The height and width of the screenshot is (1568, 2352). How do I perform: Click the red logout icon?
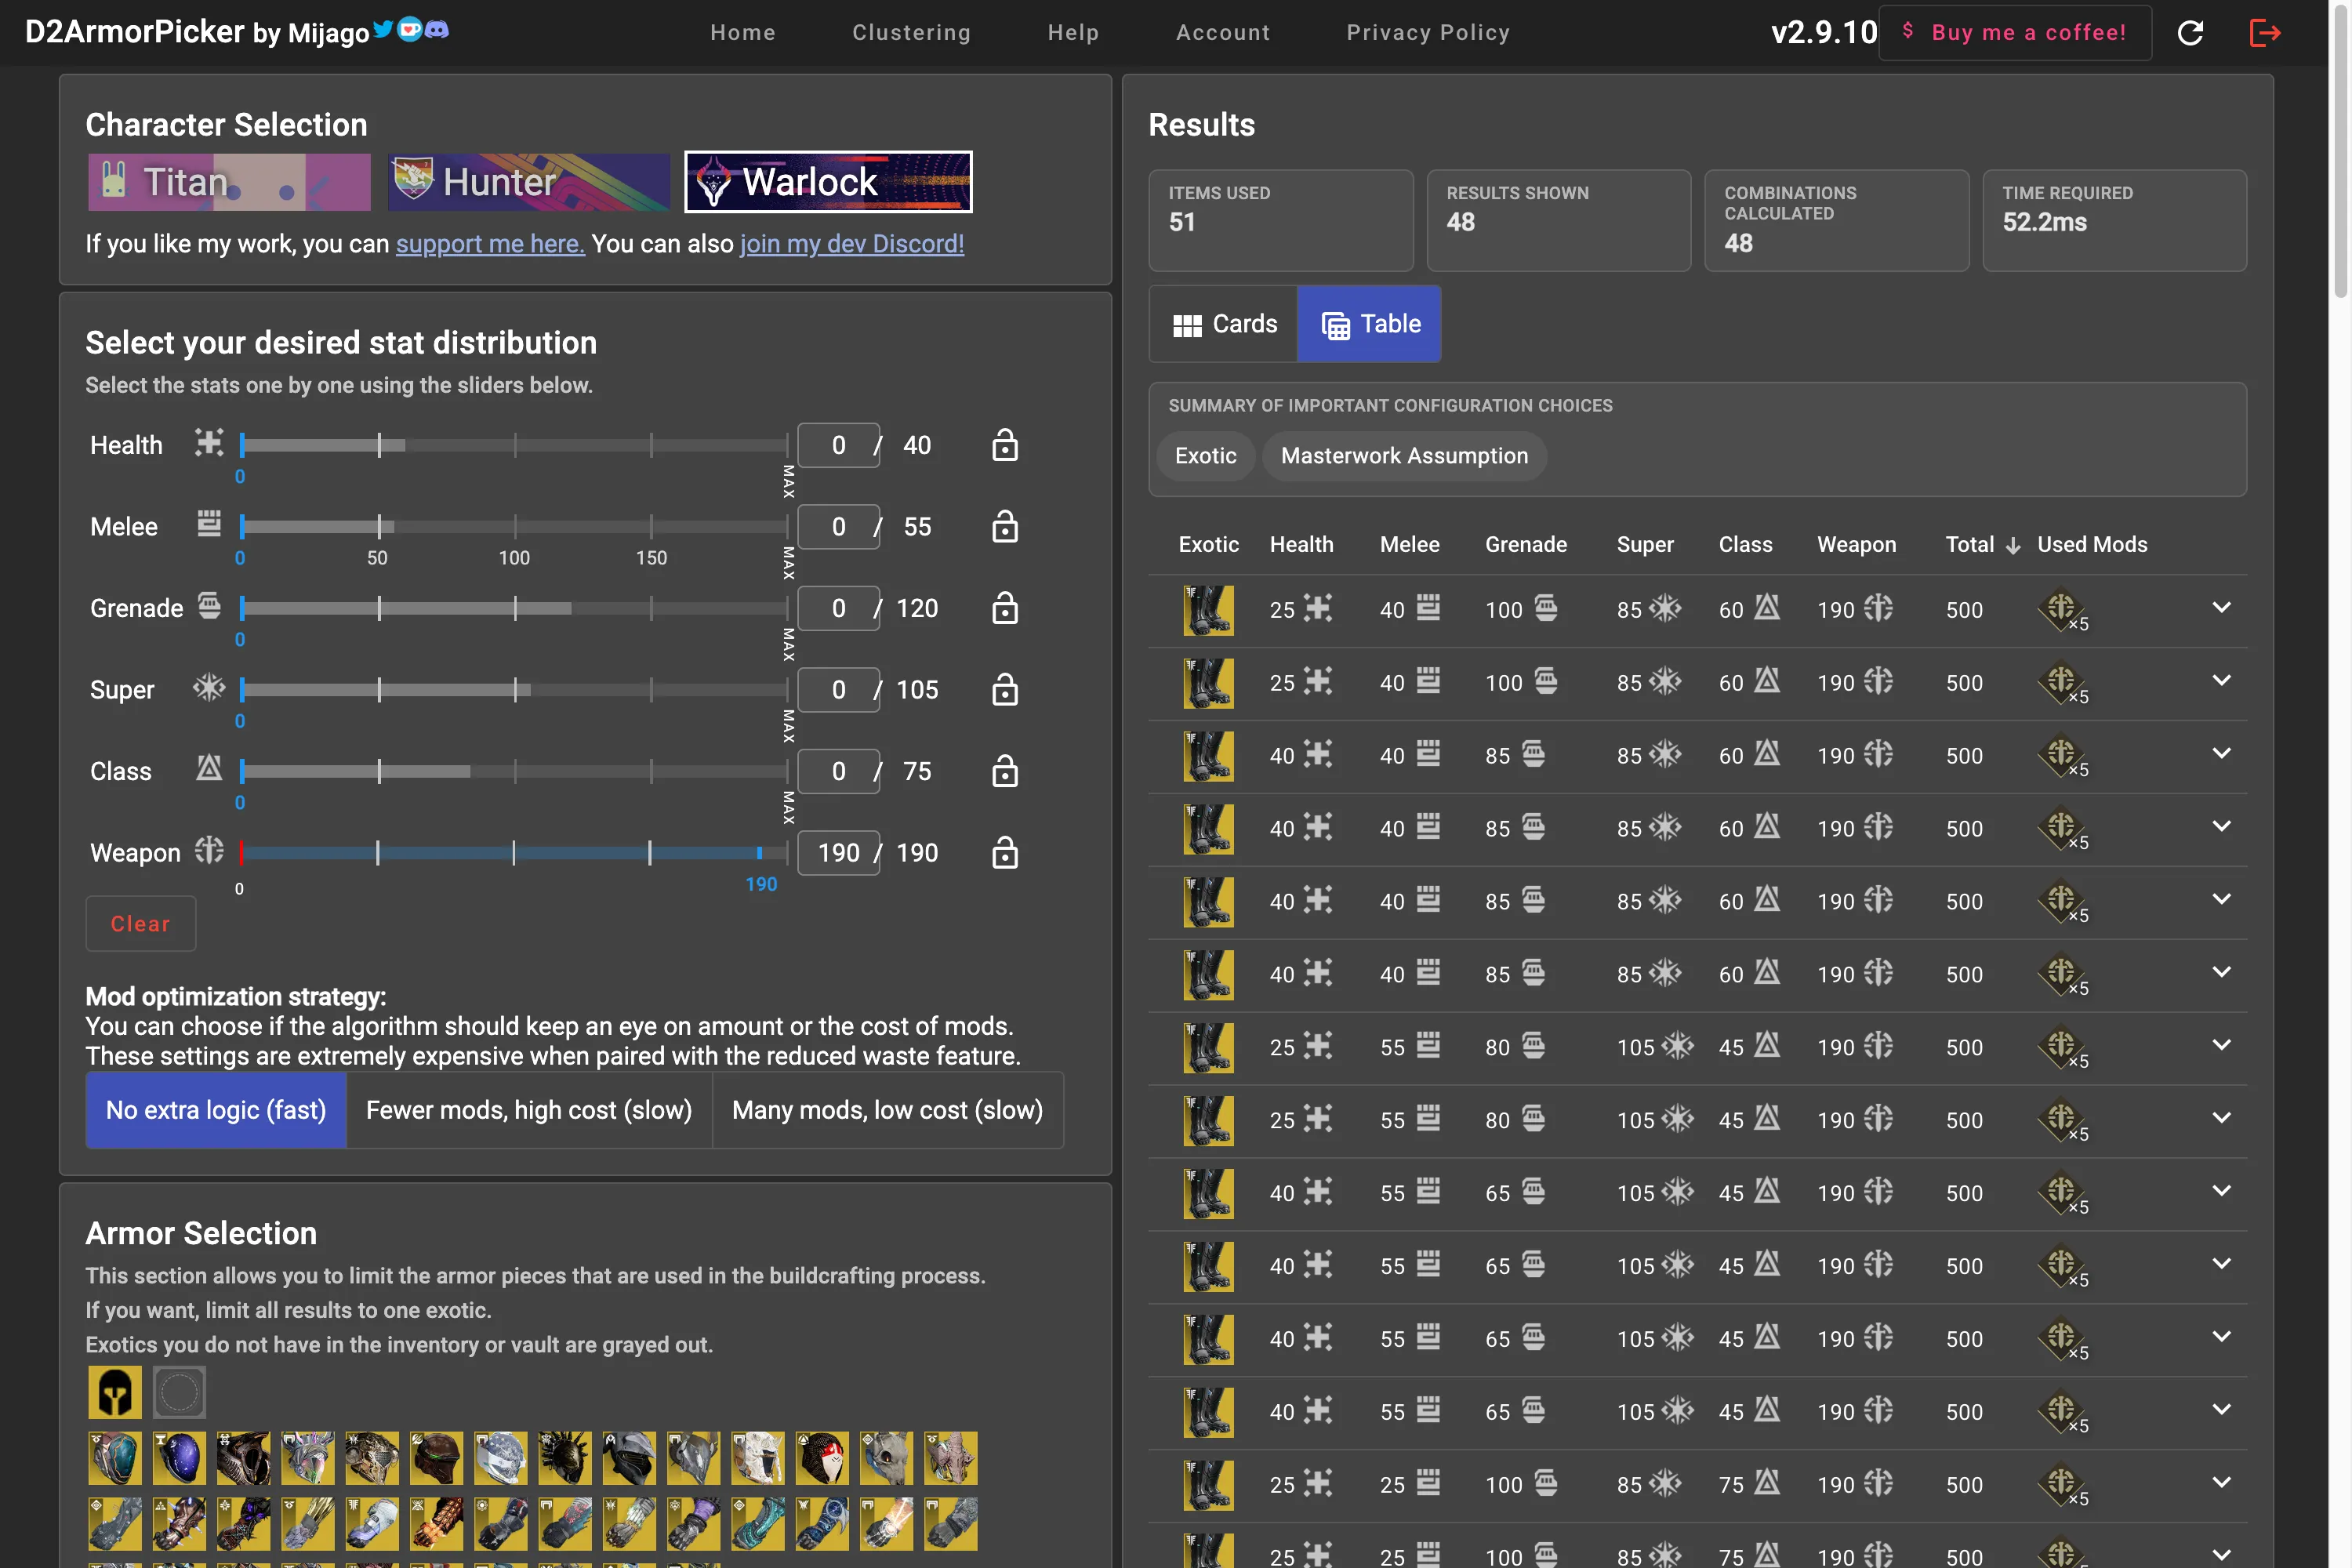(x=2264, y=33)
